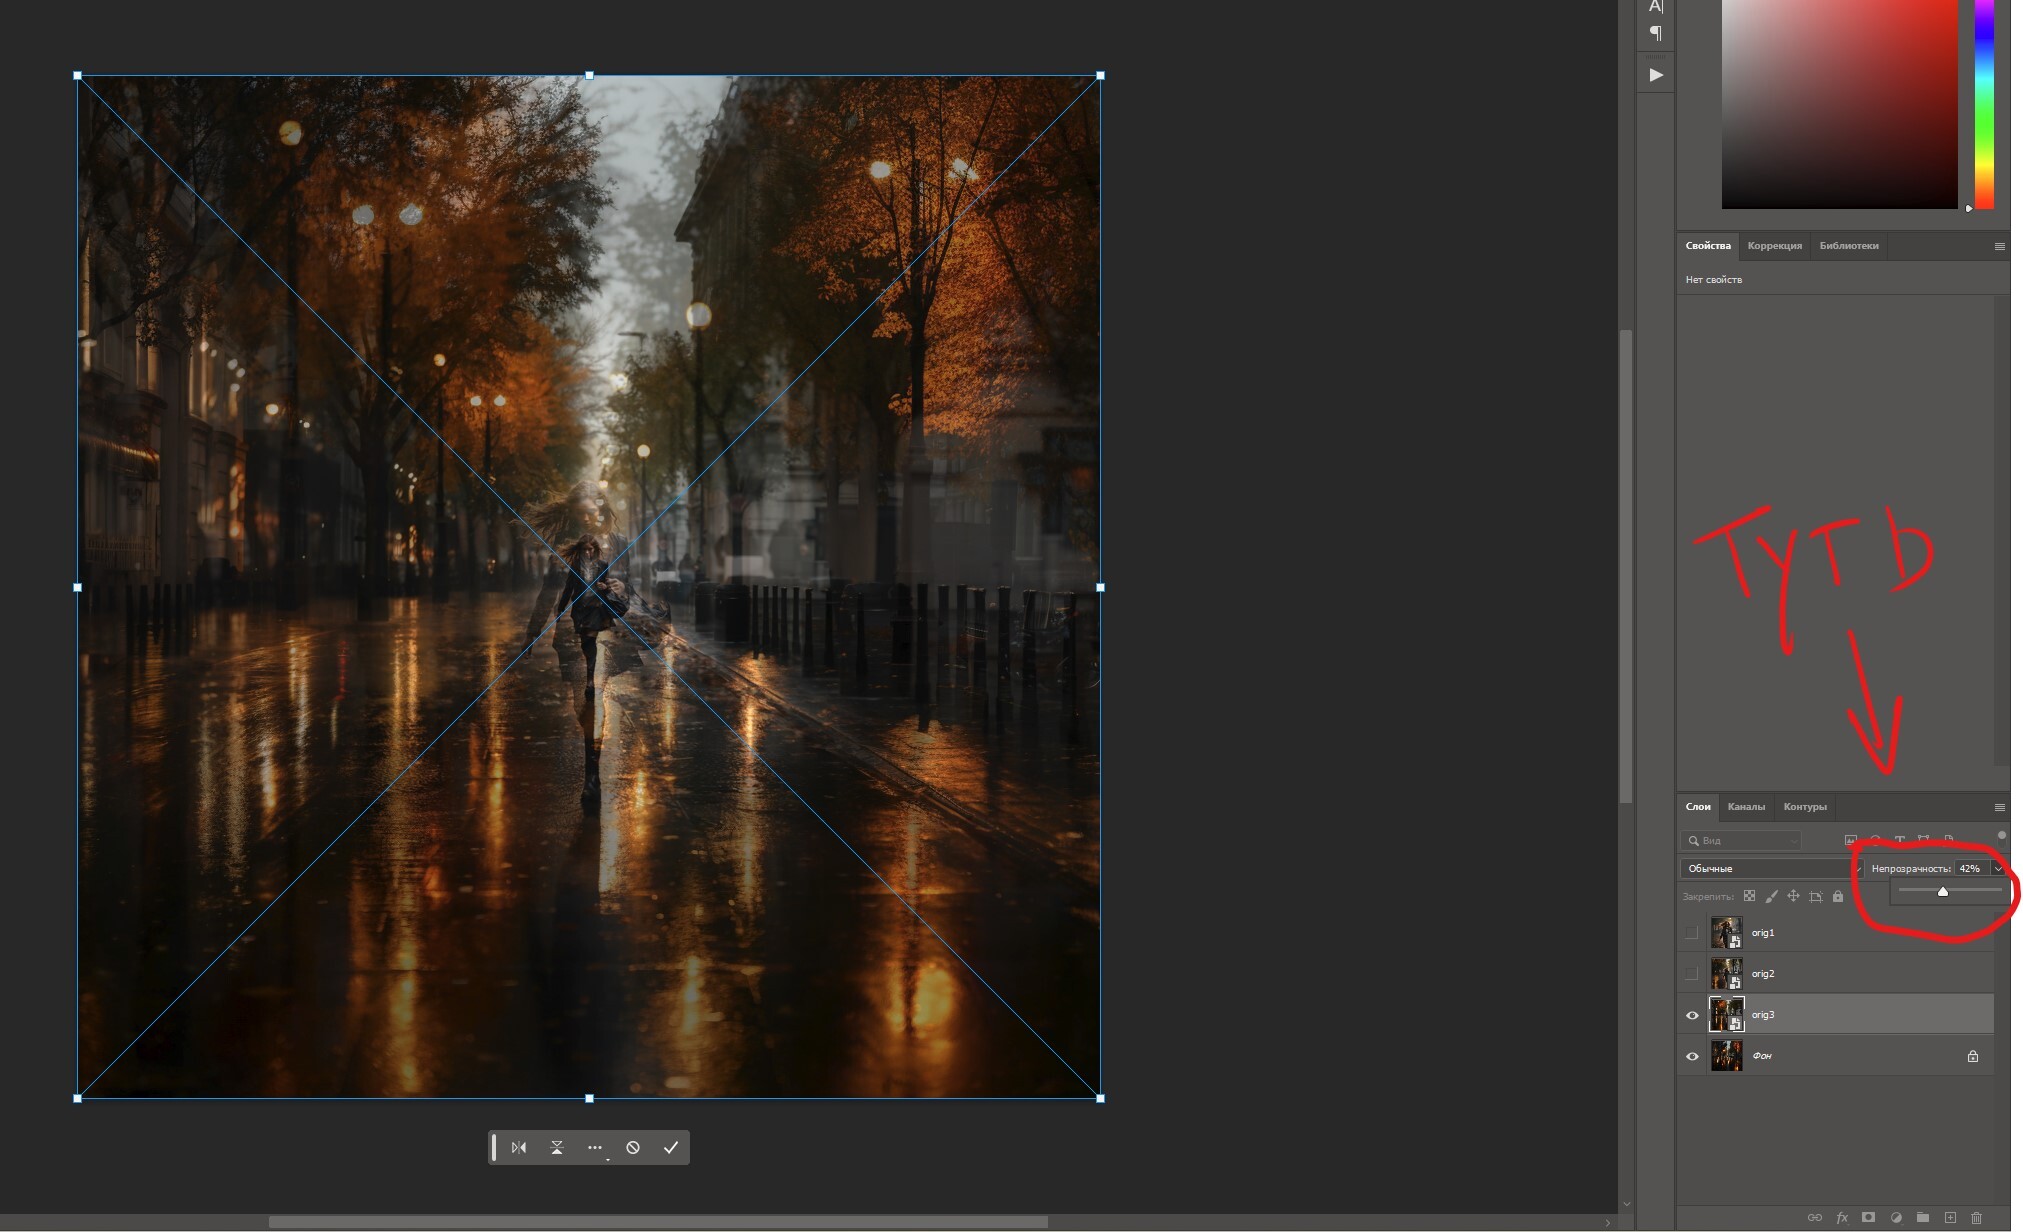Cancel the transform with the circle-slash icon
The height and width of the screenshot is (1232, 2023).
coord(633,1147)
